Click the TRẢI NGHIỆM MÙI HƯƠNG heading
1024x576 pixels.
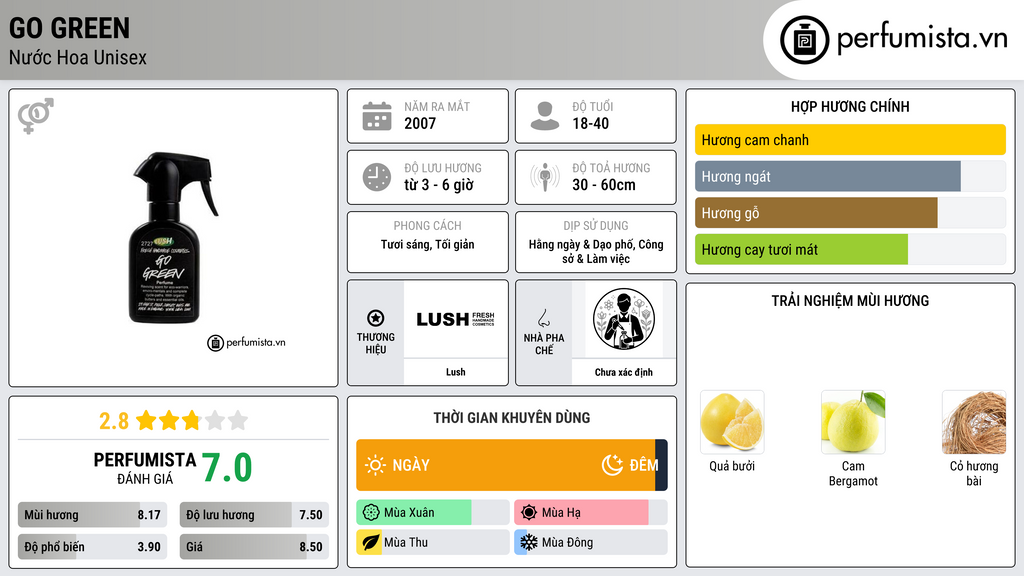coord(850,300)
